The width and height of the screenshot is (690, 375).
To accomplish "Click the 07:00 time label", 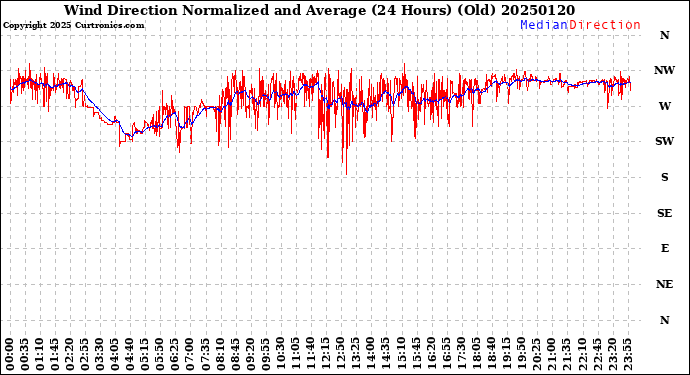I will pyautogui.click(x=190, y=354).
